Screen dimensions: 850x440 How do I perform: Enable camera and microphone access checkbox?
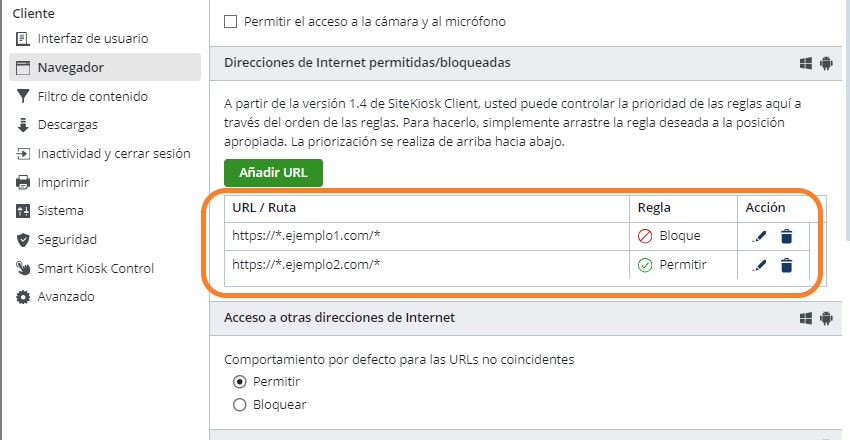tap(231, 21)
